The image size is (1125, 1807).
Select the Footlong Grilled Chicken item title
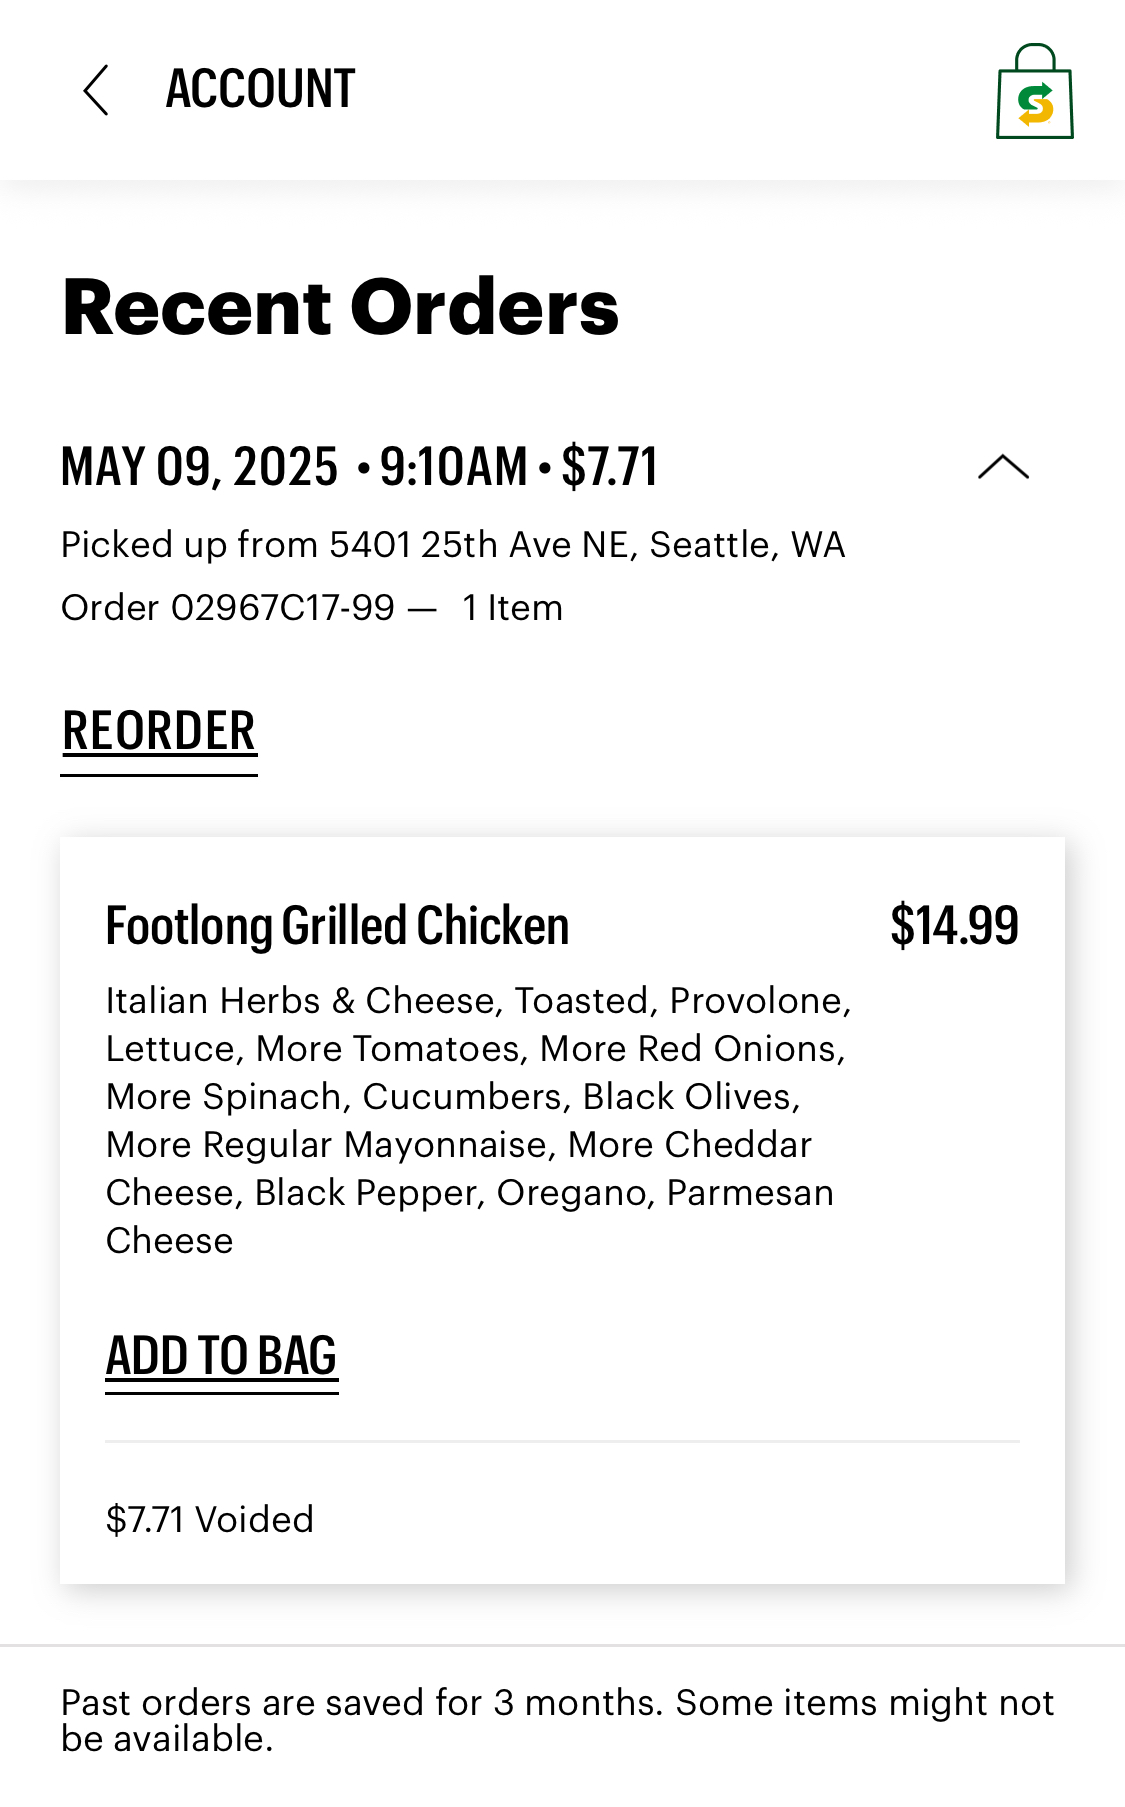[x=337, y=926]
